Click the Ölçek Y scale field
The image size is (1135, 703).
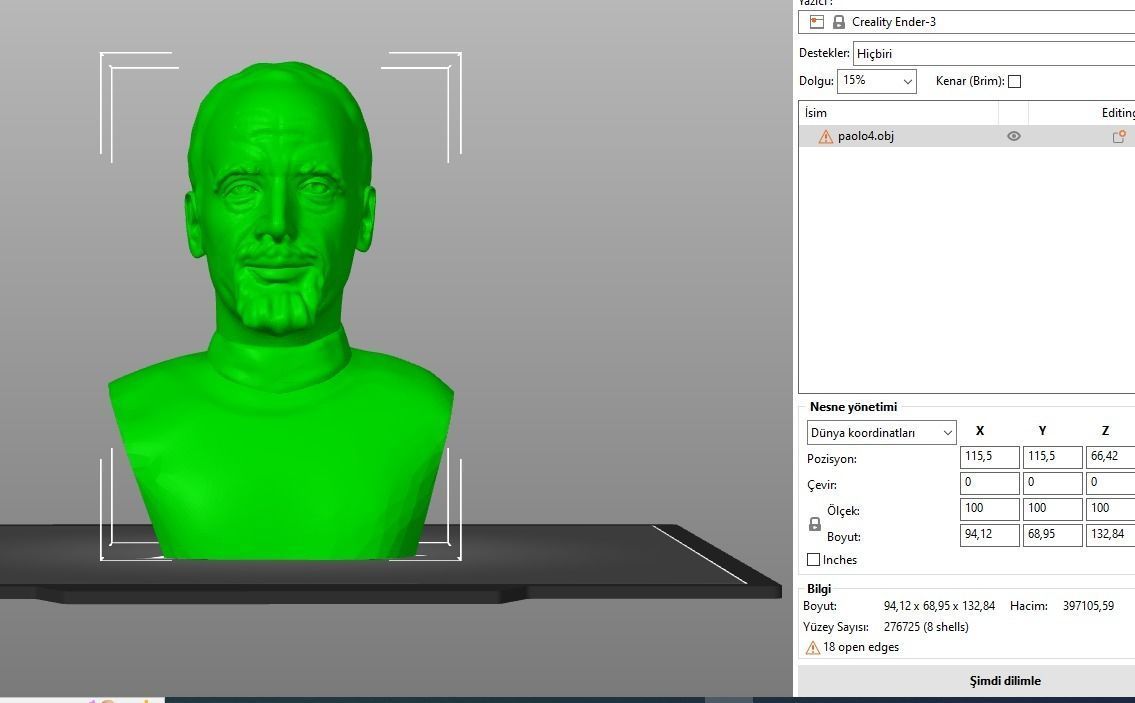coord(1052,509)
